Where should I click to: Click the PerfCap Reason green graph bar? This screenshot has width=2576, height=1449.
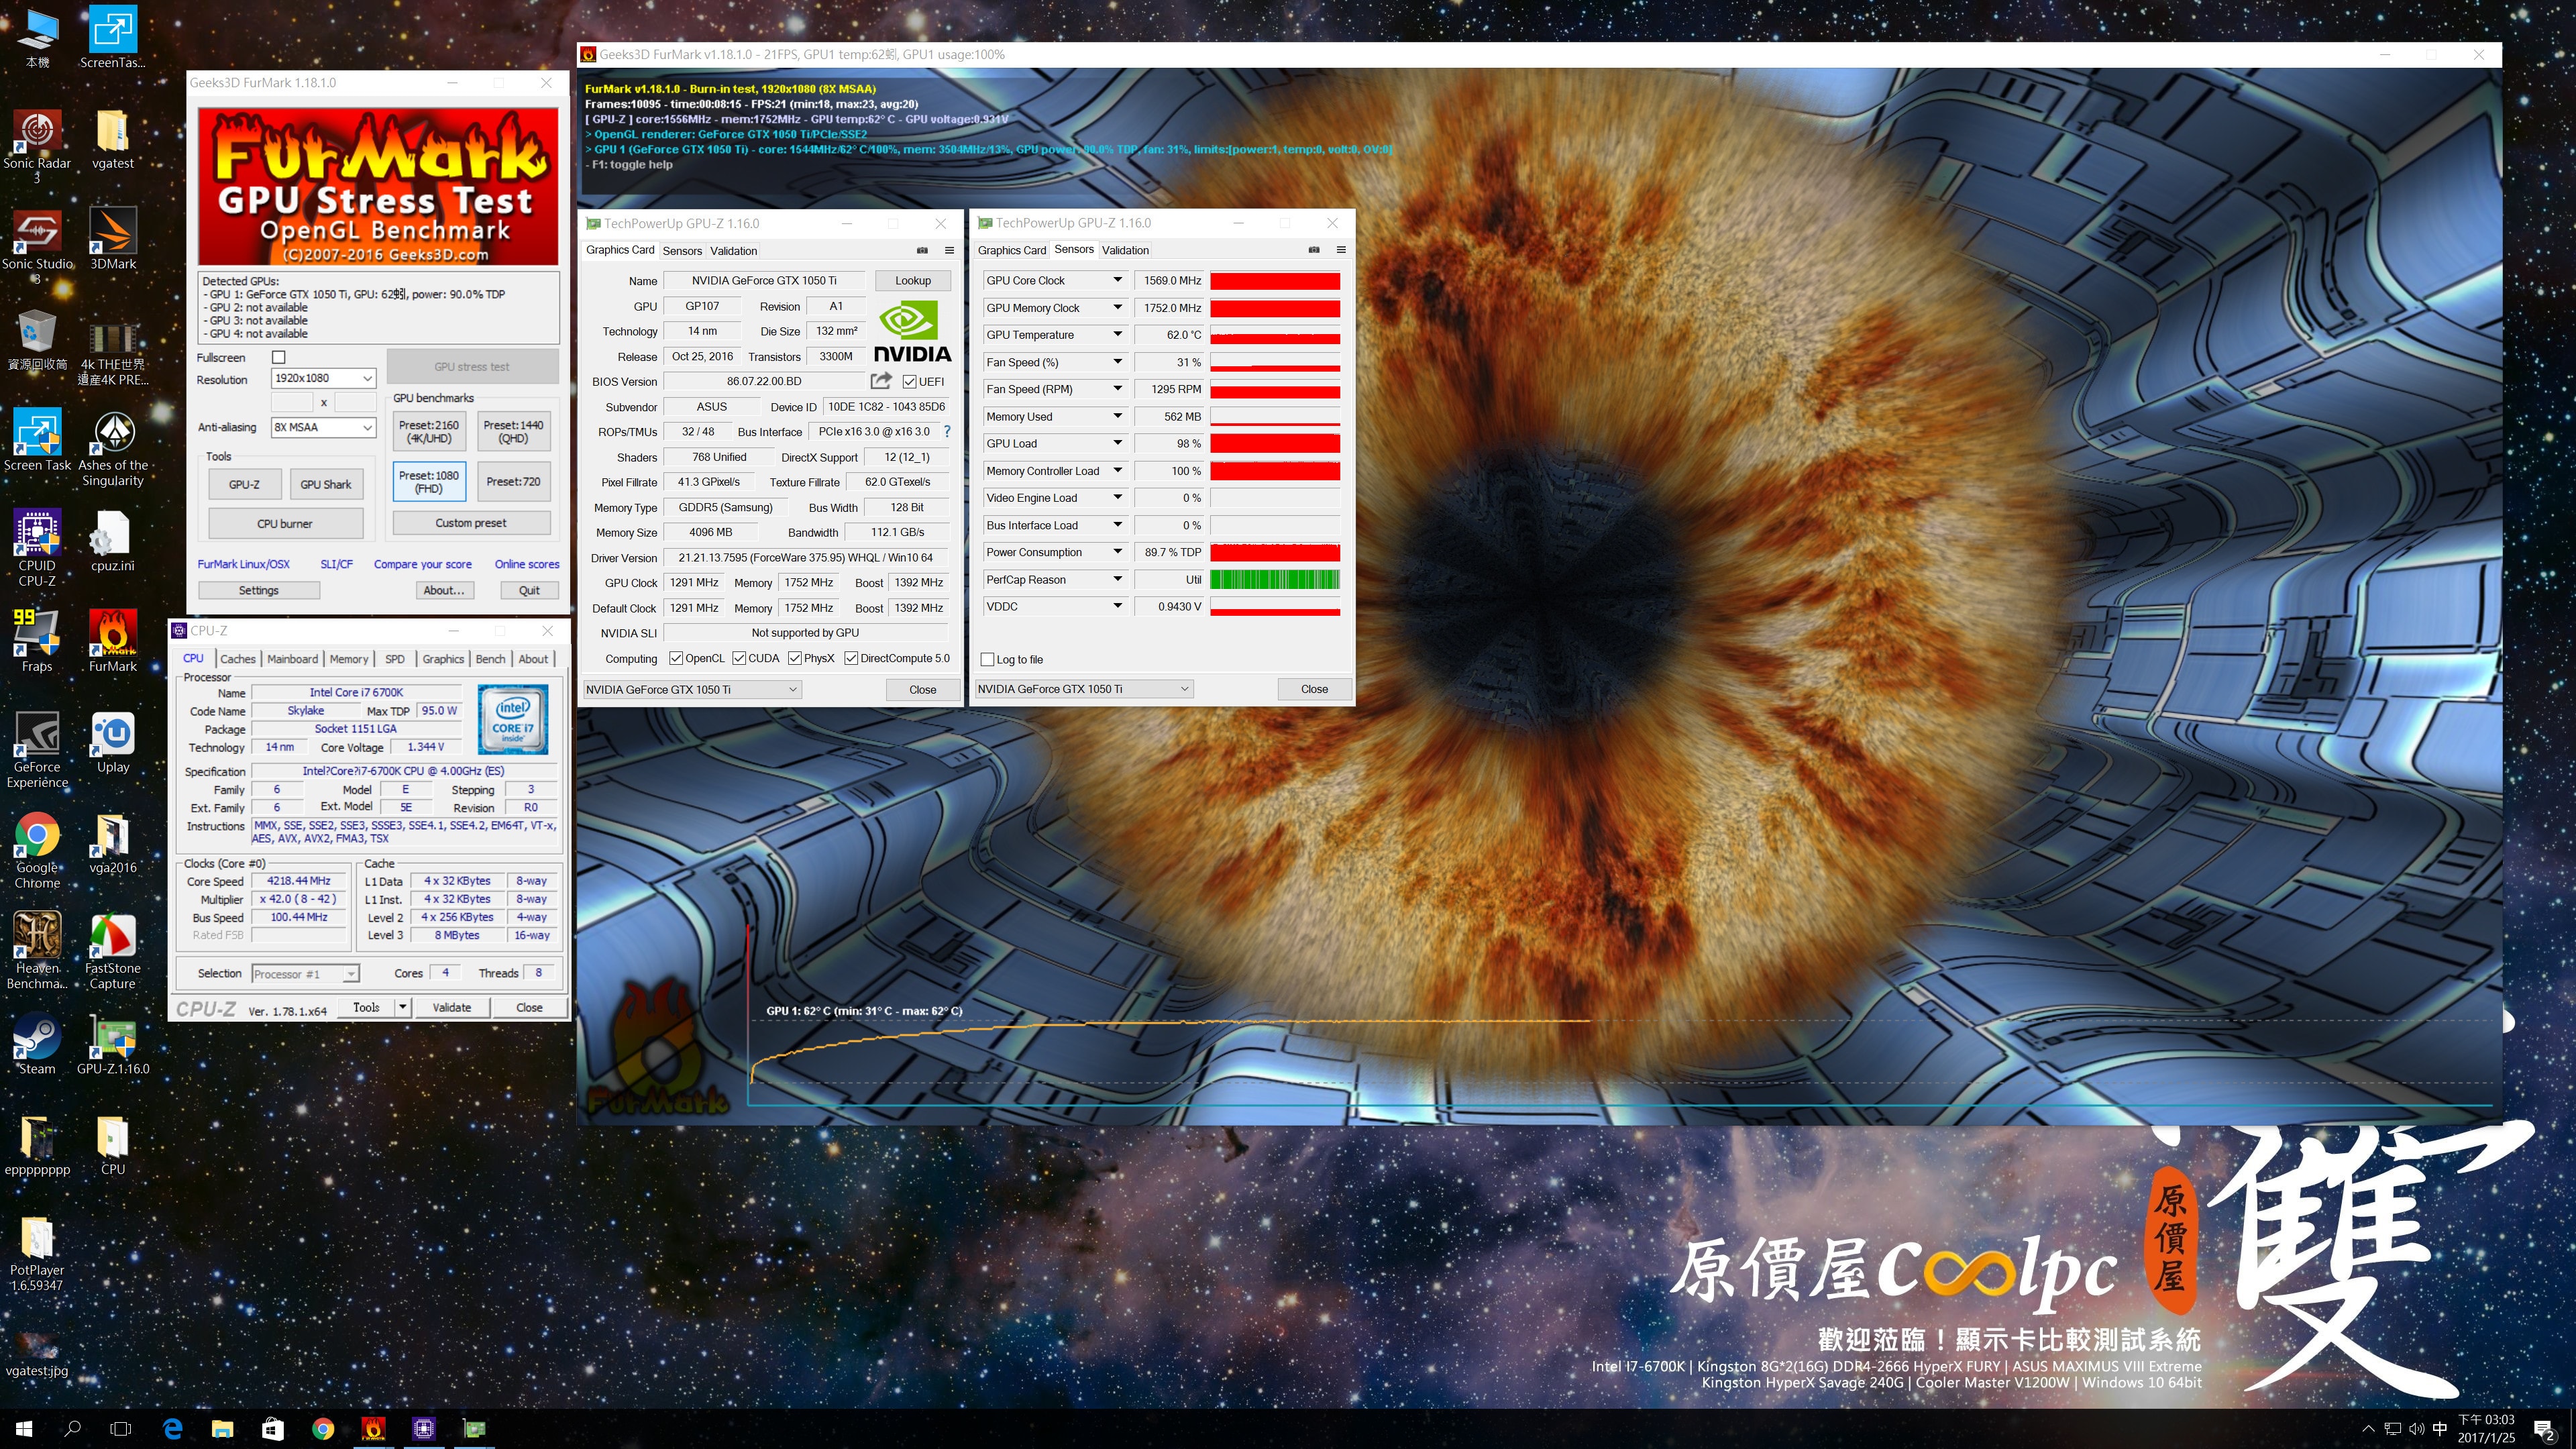pyautogui.click(x=1275, y=579)
